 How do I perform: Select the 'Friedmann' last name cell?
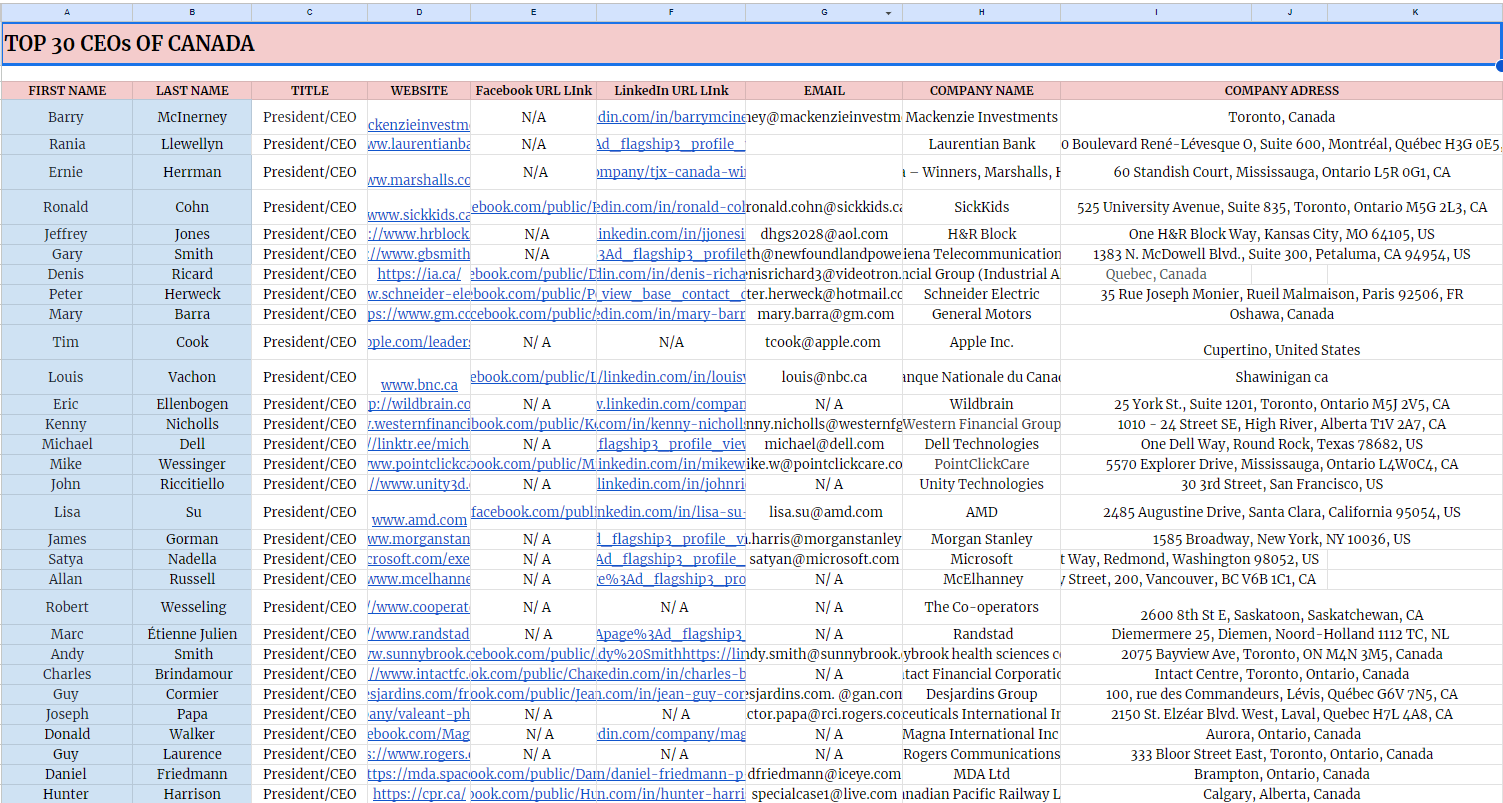point(192,774)
